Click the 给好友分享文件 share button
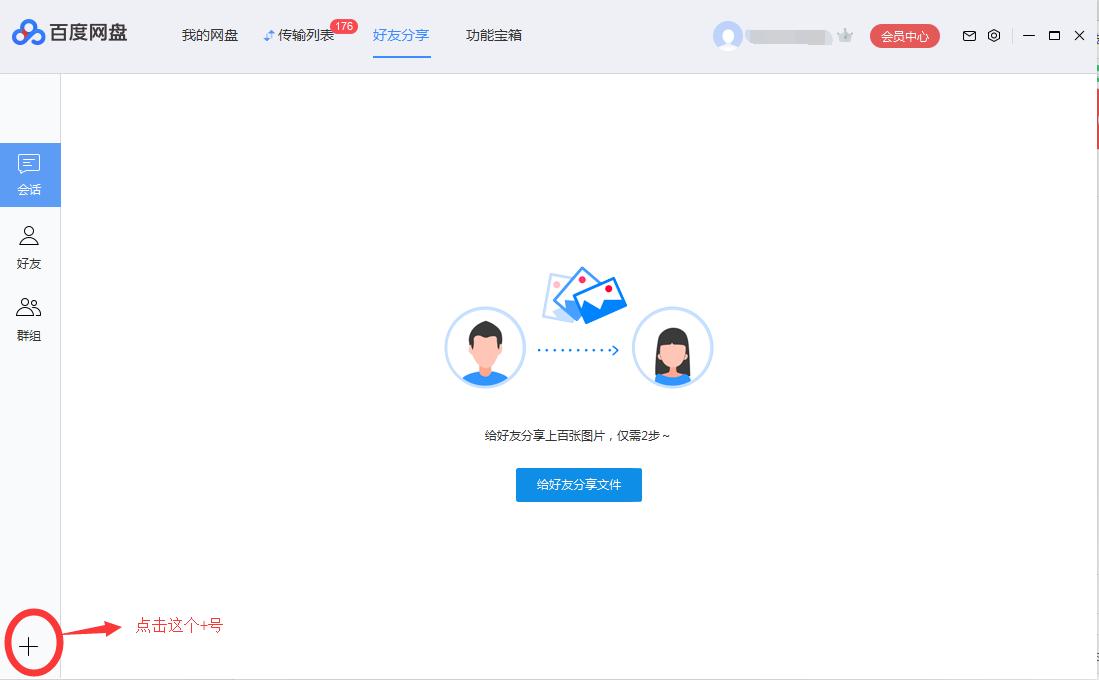This screenshot has height=680, width=1099. [578, 485]
